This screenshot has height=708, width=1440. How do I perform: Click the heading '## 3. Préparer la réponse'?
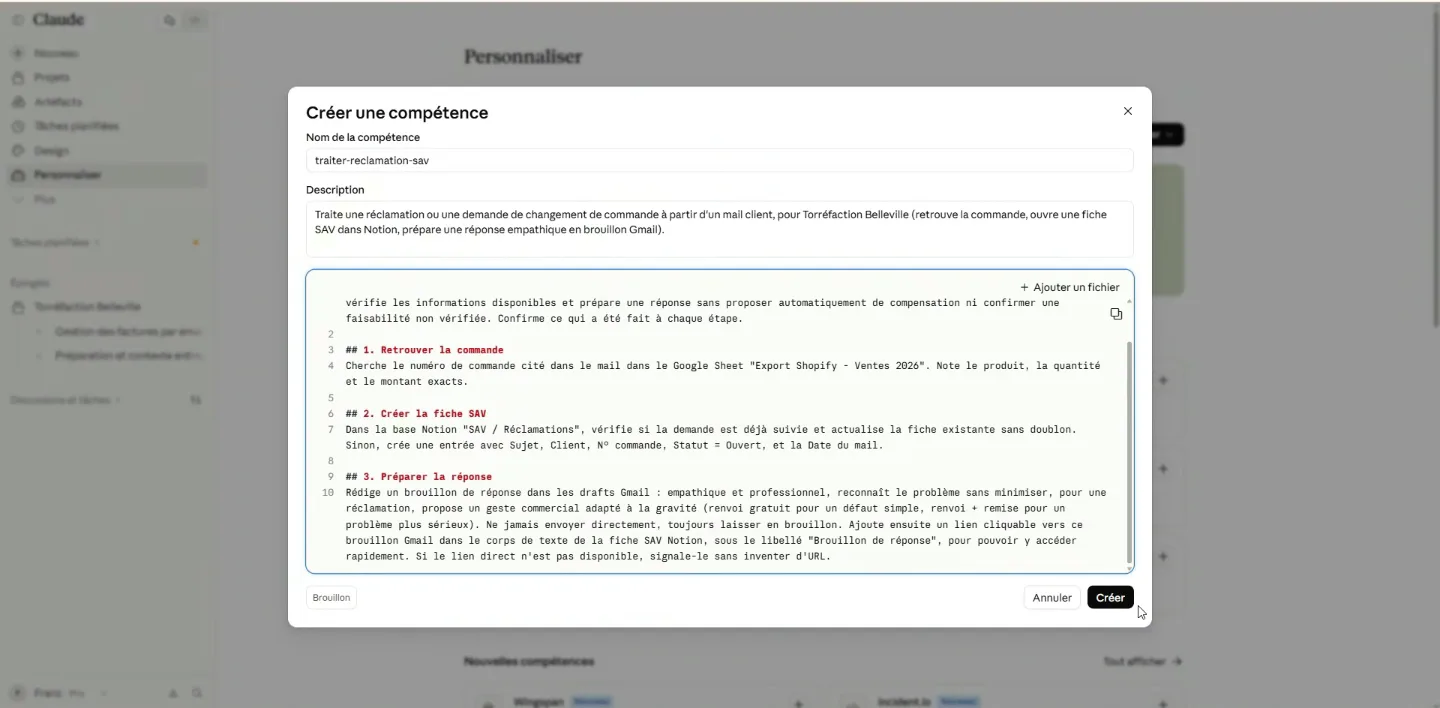coord(419,477)
